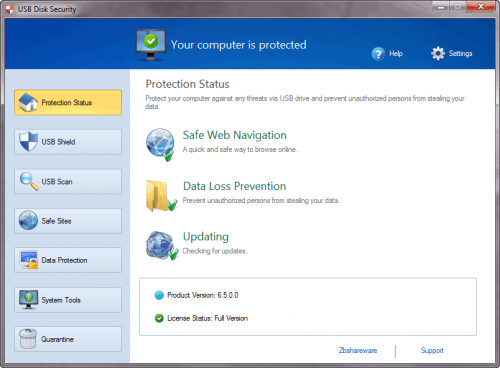Click the Updating globe icon
500x368 pixels.
click(162, 246)
